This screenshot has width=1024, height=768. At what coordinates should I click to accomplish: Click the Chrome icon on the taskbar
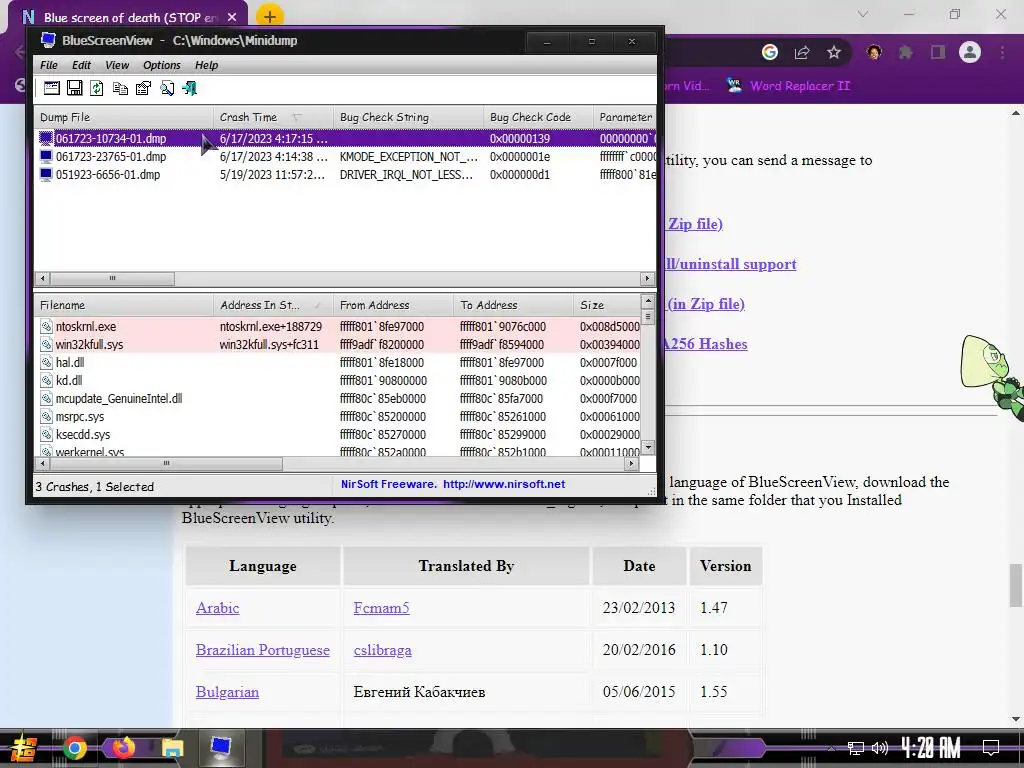pos(74,748)
